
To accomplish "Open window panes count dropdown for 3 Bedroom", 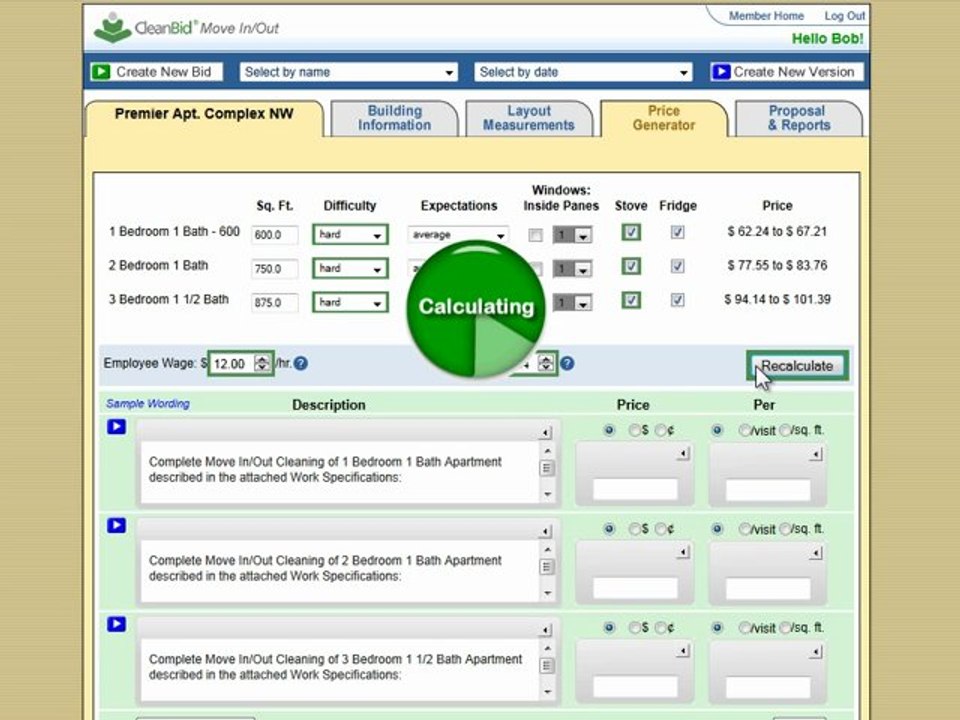I will click(572, 302).
